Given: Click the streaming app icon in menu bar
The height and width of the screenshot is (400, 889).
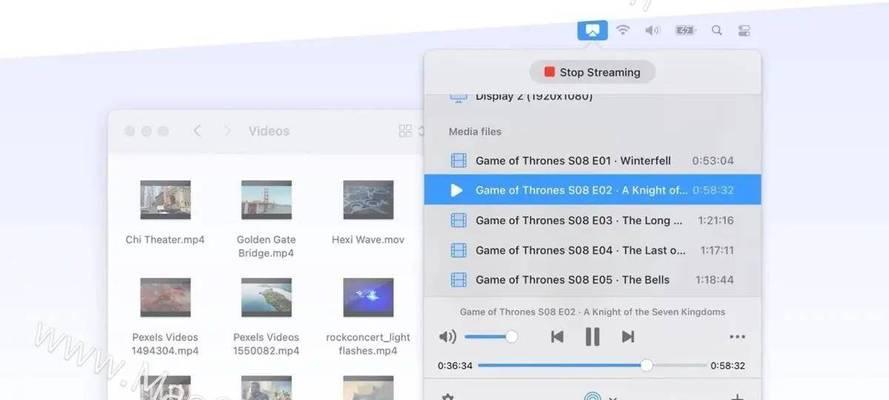Looking at the screenshot, I should coord(592,31).
